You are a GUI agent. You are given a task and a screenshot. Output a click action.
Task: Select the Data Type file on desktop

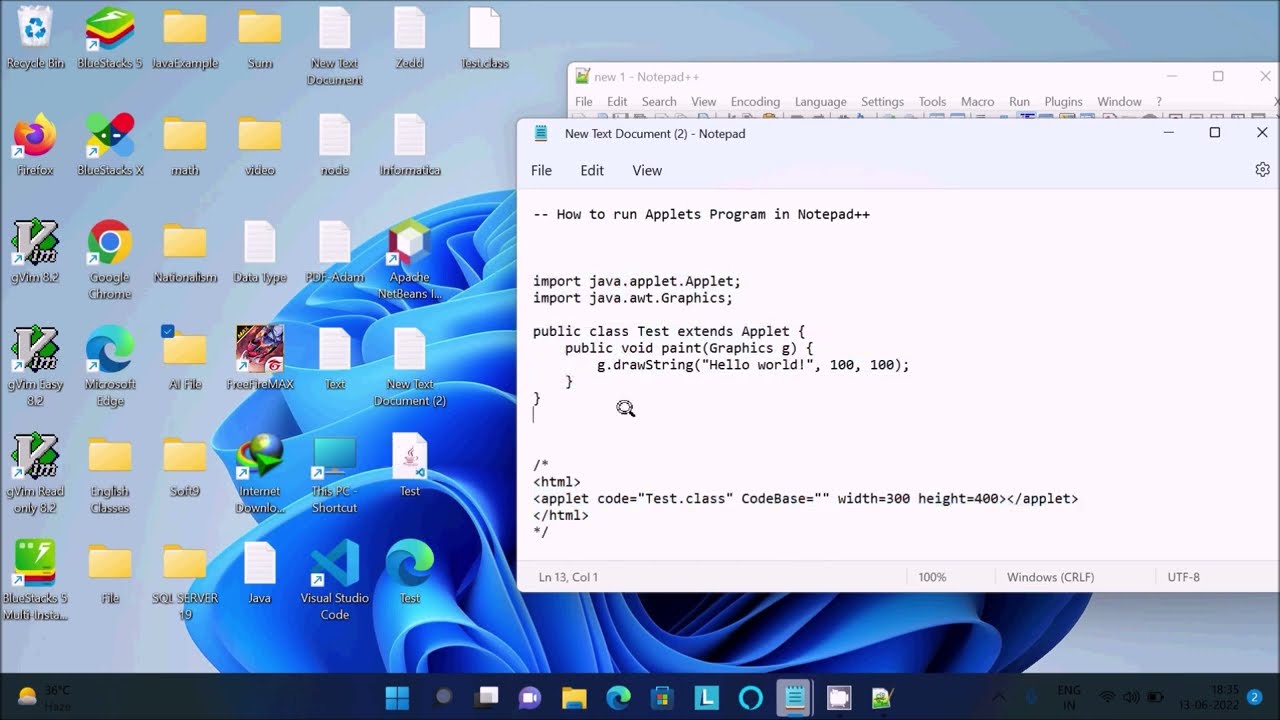coord(260,252)
